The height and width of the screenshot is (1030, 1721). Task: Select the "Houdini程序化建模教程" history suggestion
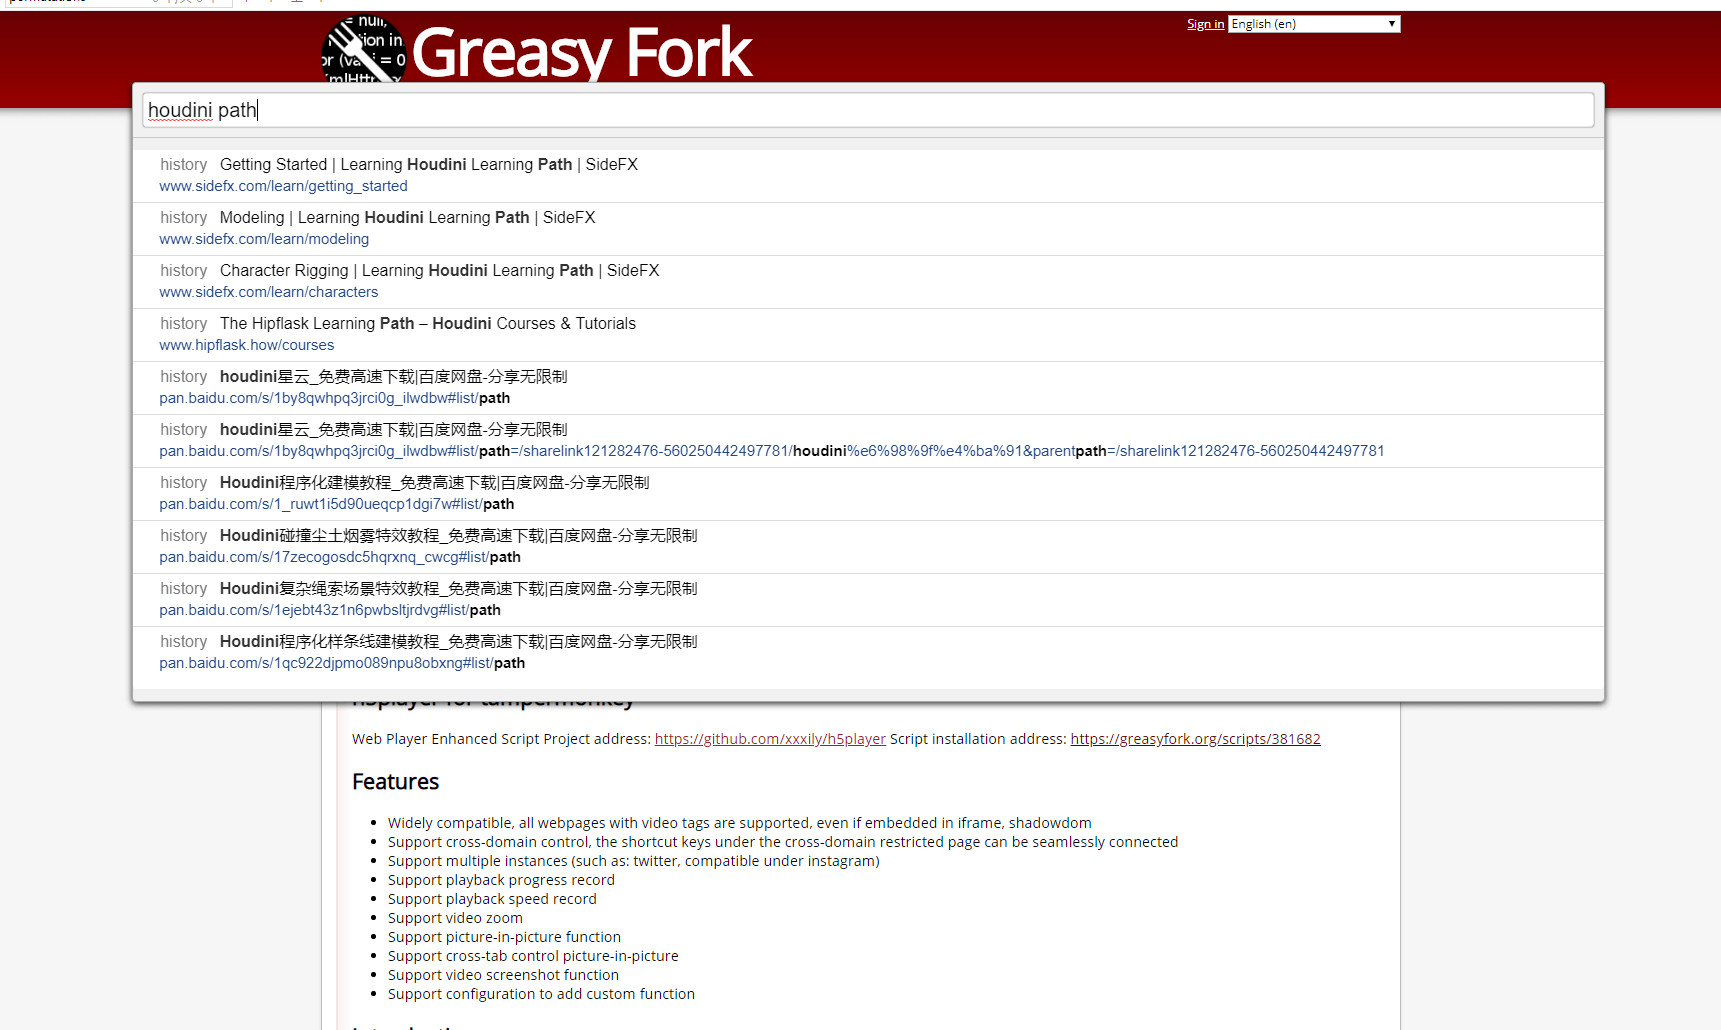pyautogui.click(x=868, y=494)
